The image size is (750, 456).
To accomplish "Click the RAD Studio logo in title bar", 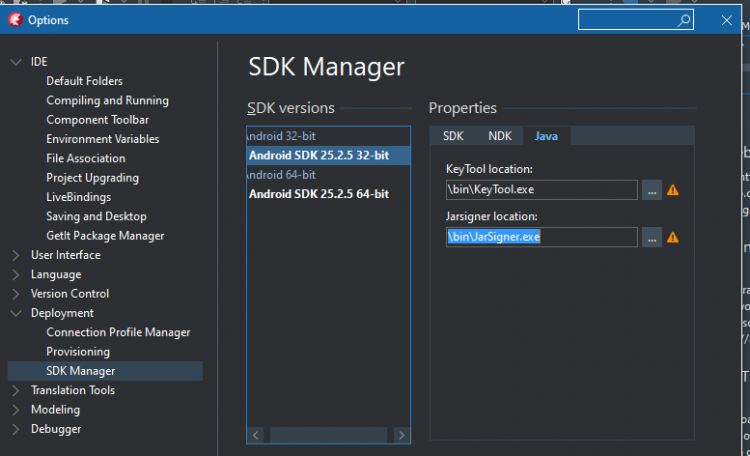I will point(15,20).
